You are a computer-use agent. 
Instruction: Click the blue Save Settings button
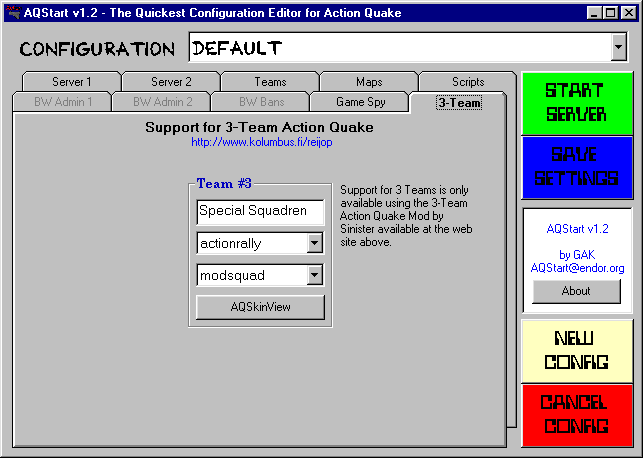(577, 167)
